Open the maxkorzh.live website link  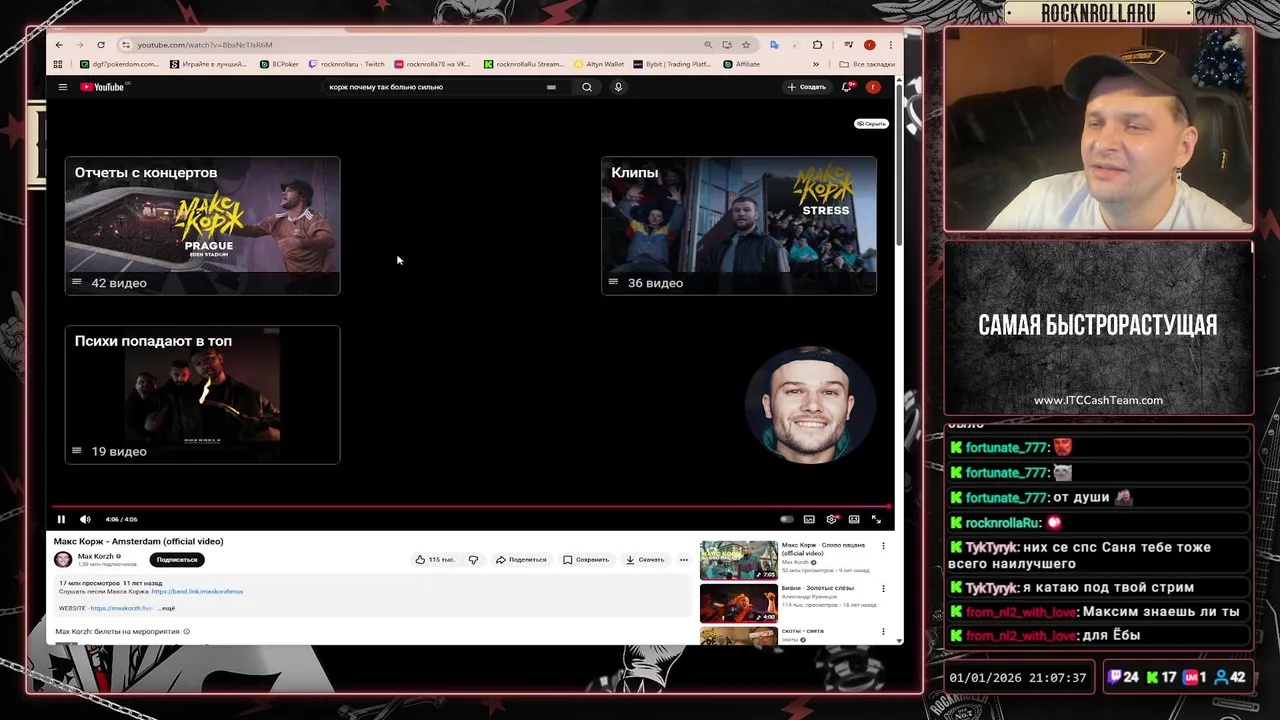121,608
